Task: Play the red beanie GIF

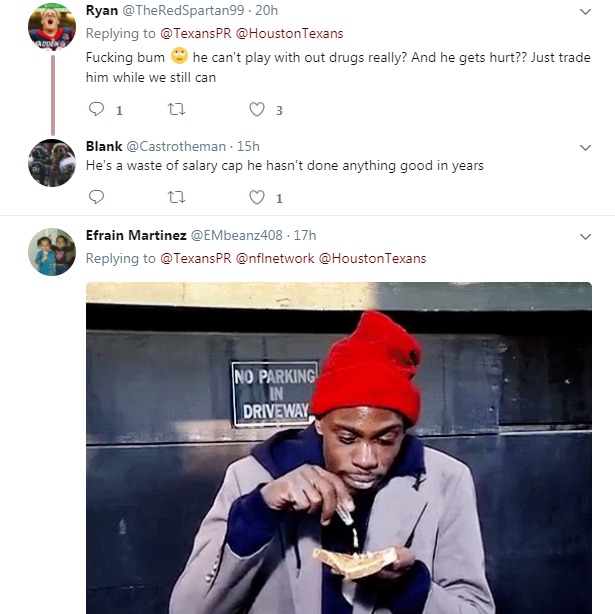Action: point(338,448)
